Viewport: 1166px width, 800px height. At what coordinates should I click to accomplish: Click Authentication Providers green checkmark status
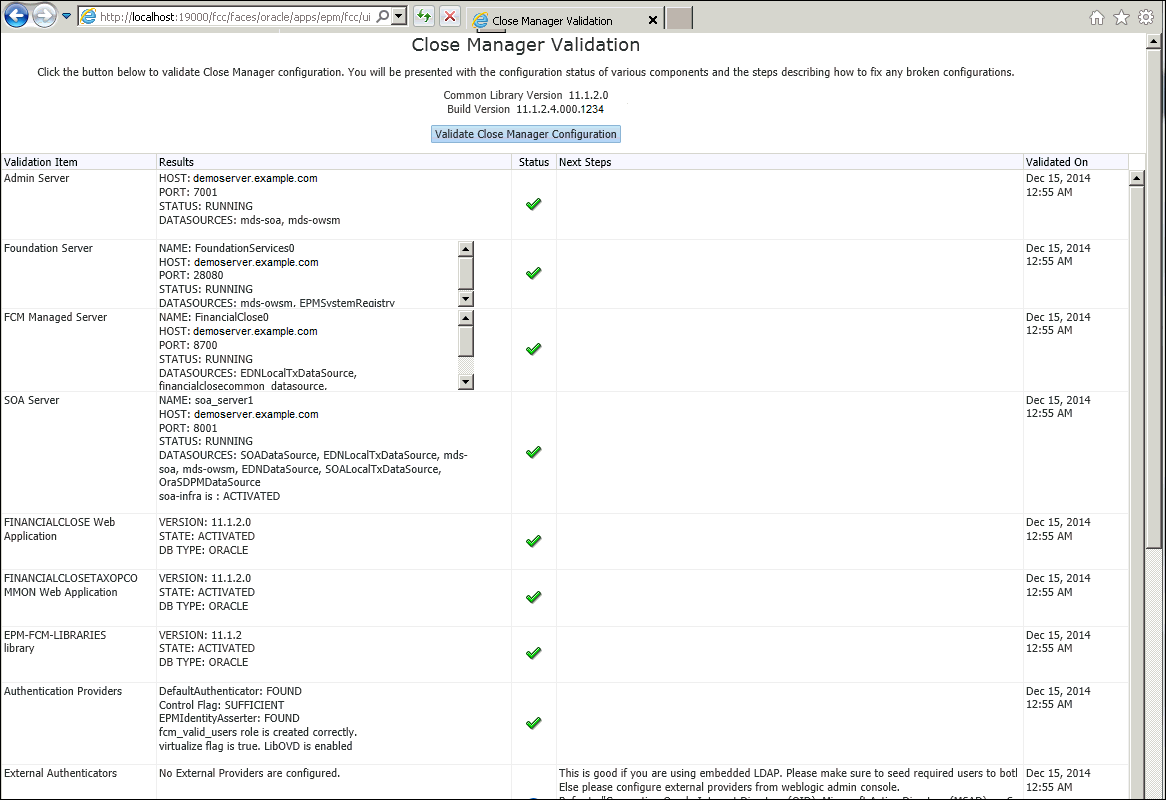533,723
